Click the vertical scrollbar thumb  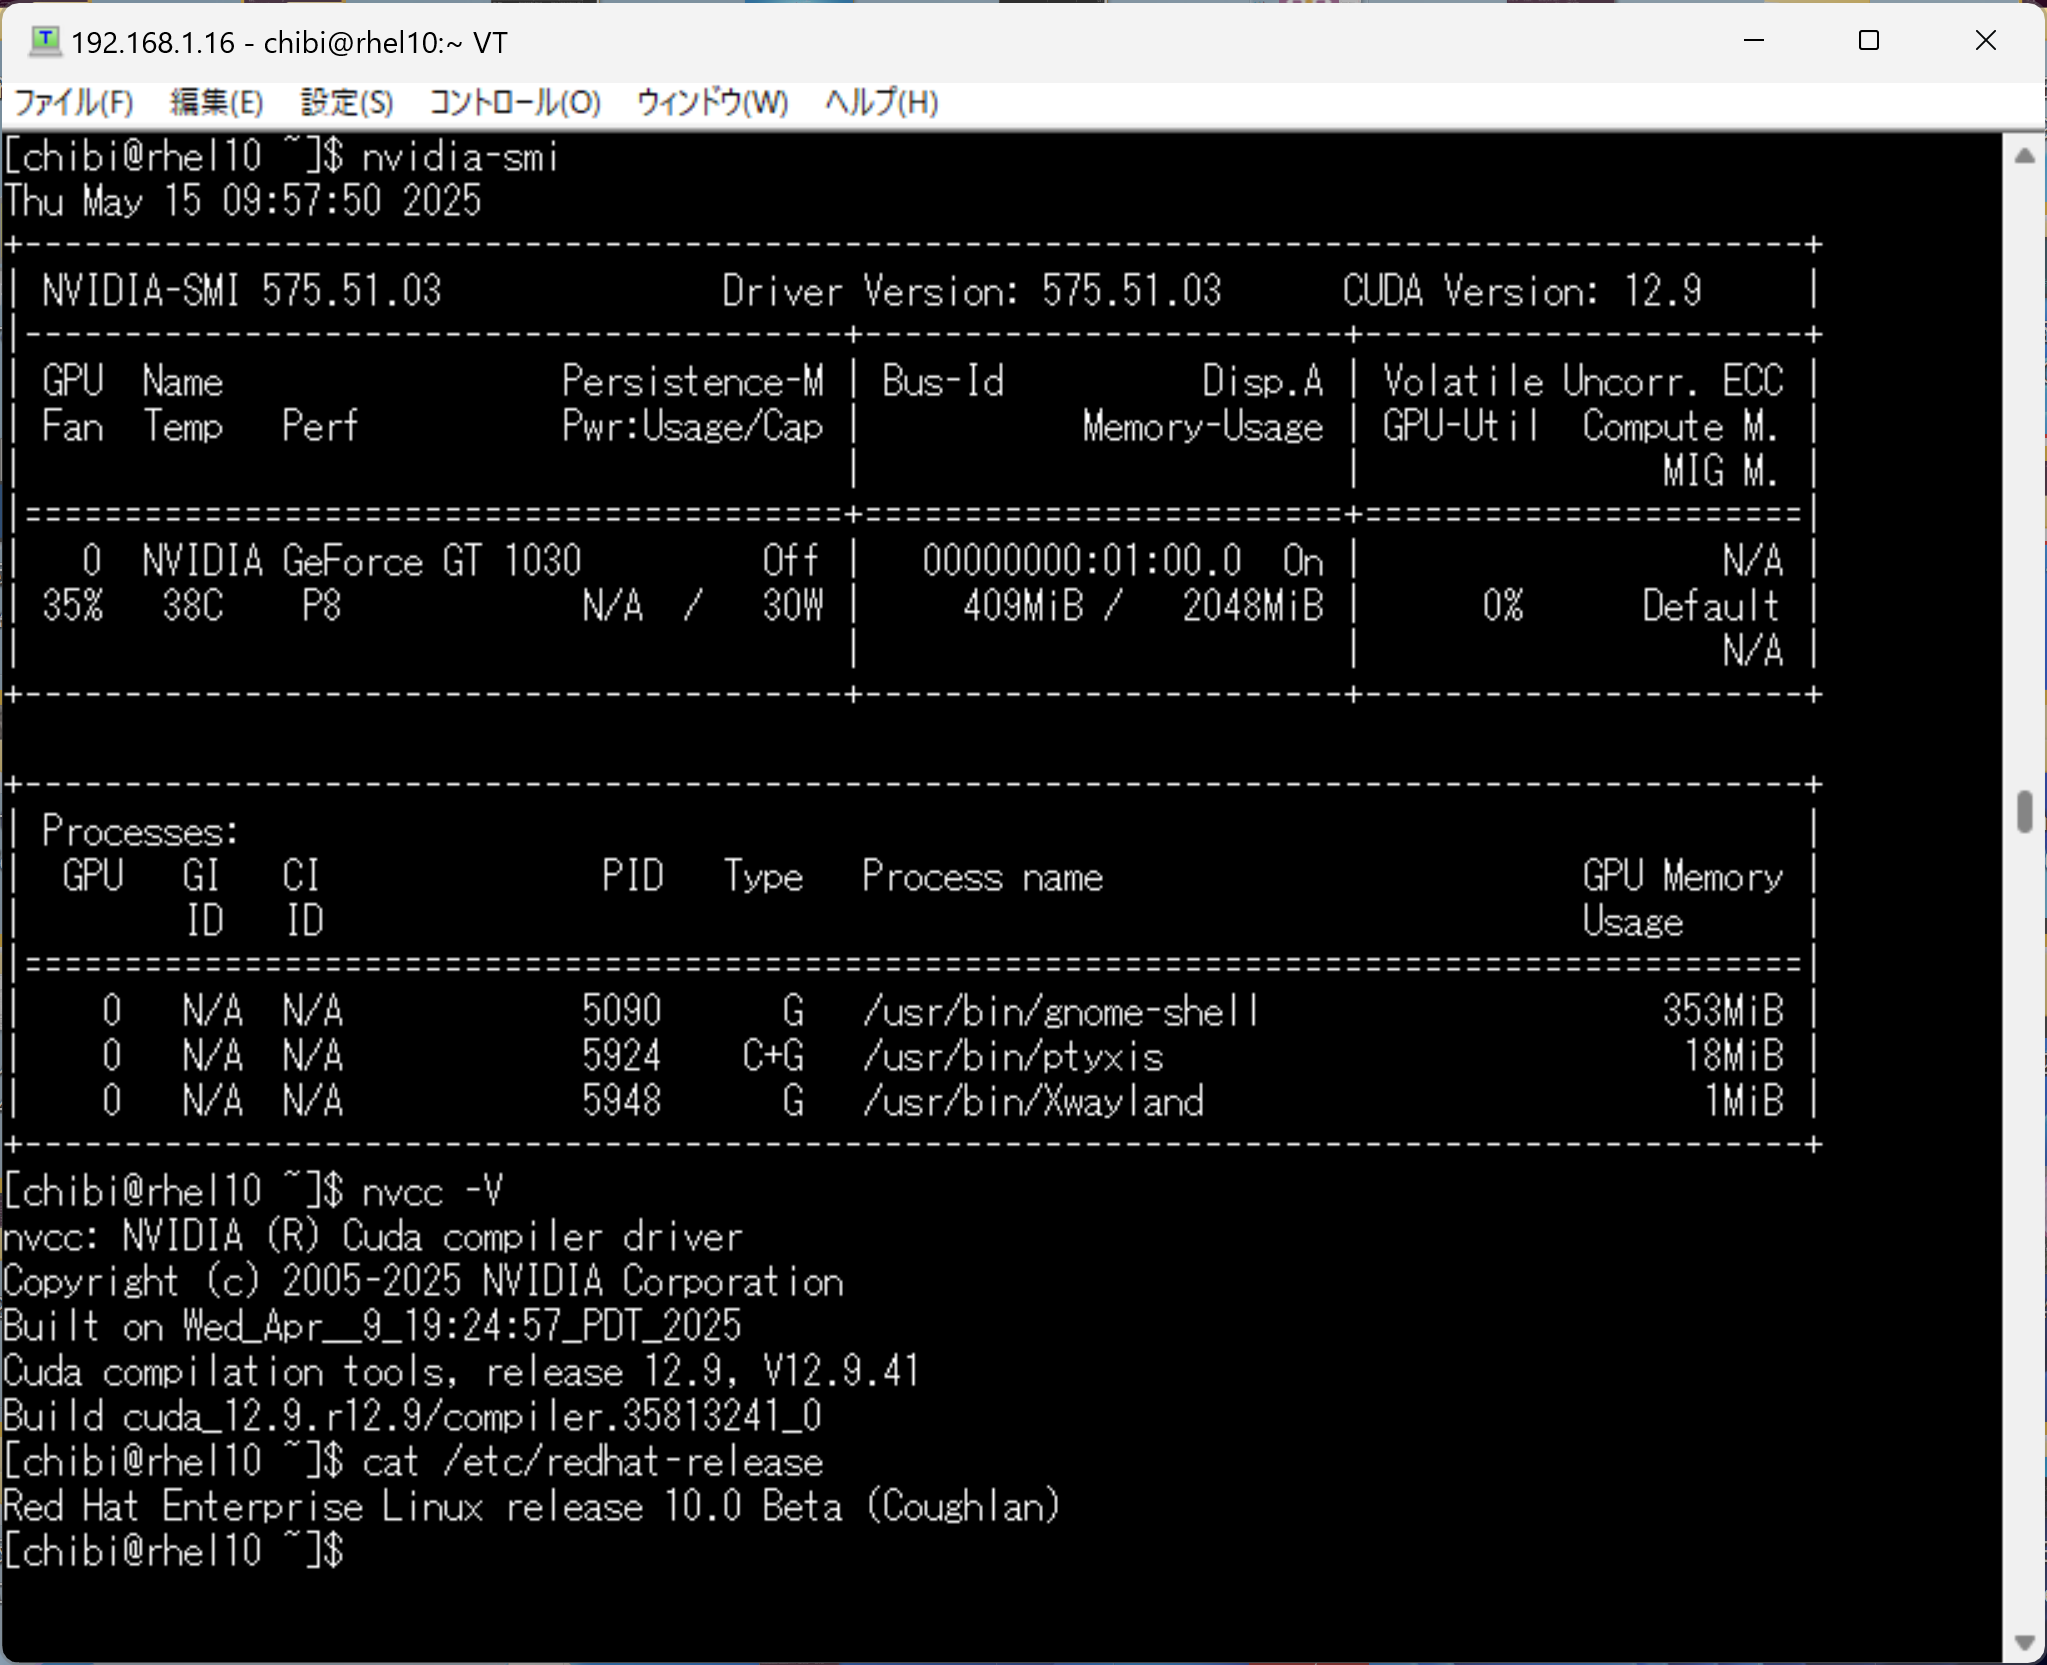2024,811
